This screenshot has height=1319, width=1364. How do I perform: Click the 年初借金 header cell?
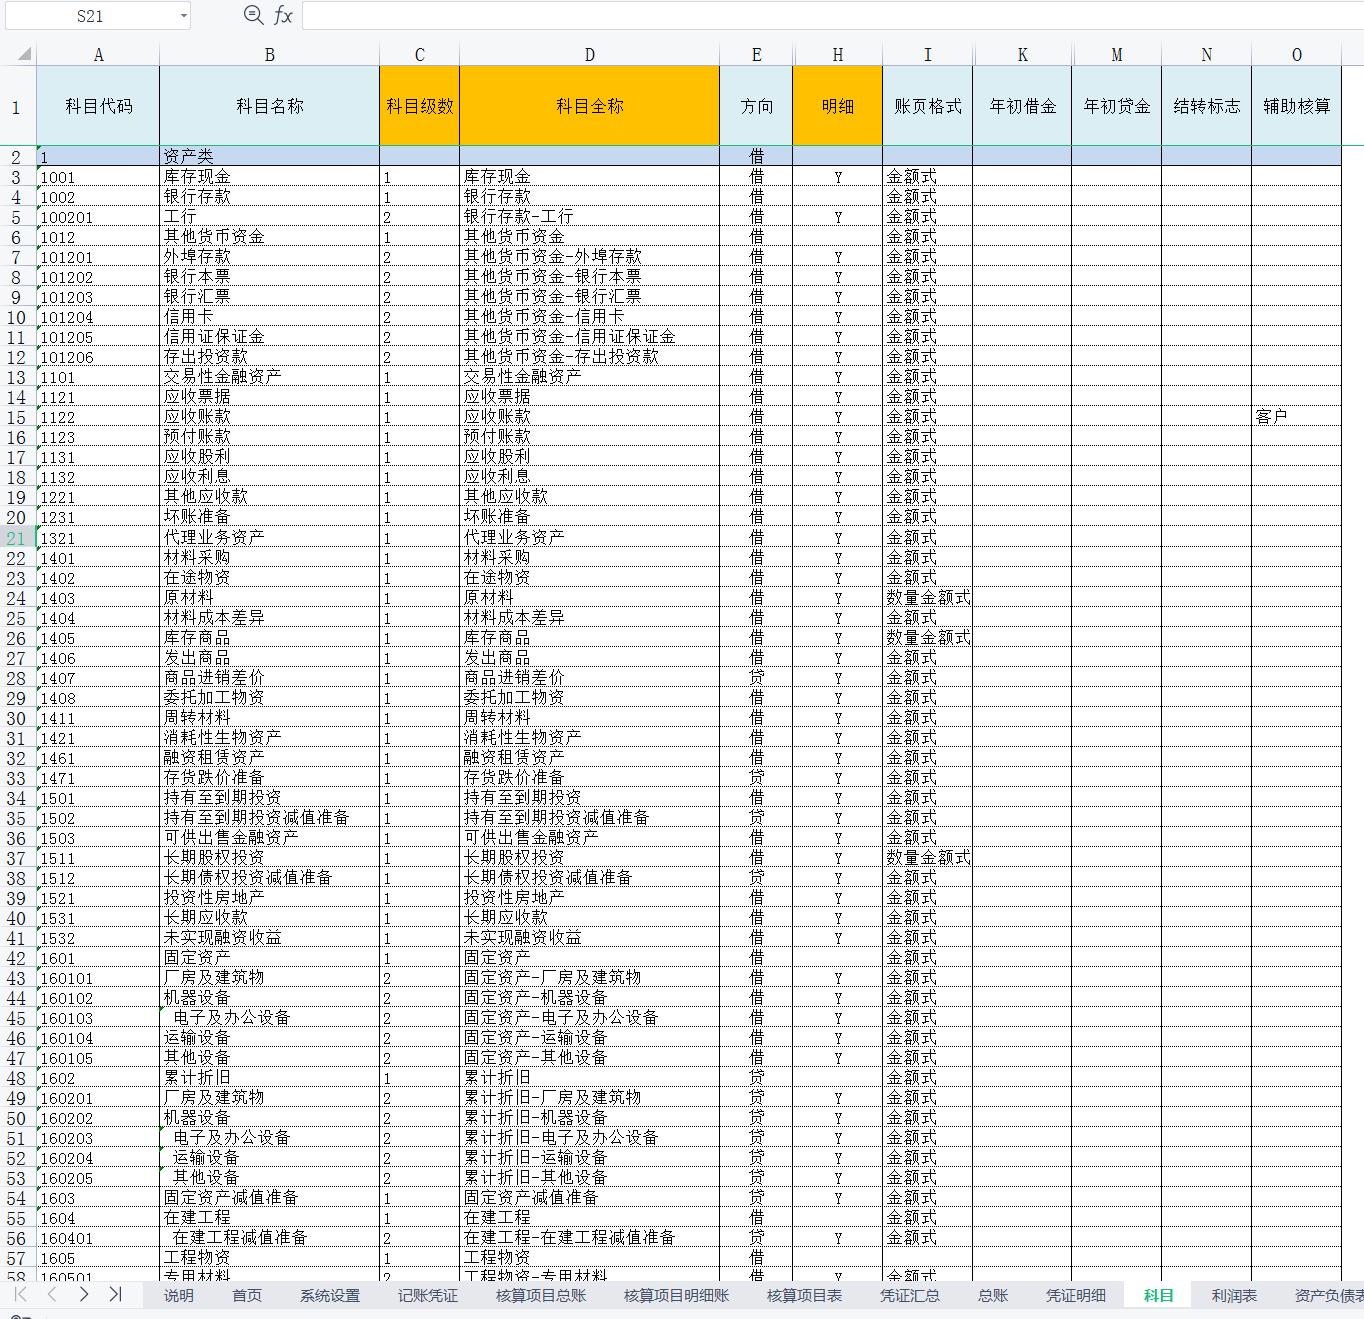point(1023,106)
